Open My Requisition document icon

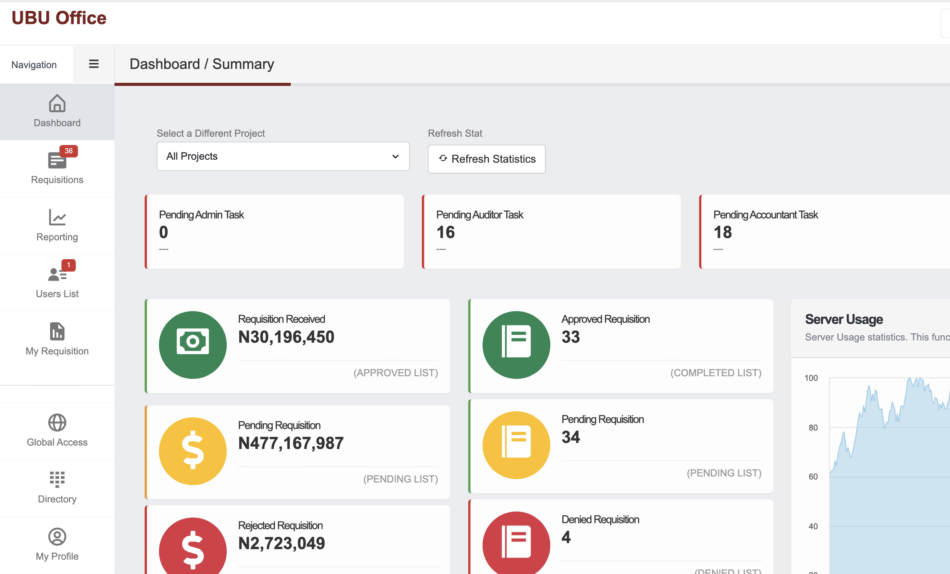(x=57, y=332)
